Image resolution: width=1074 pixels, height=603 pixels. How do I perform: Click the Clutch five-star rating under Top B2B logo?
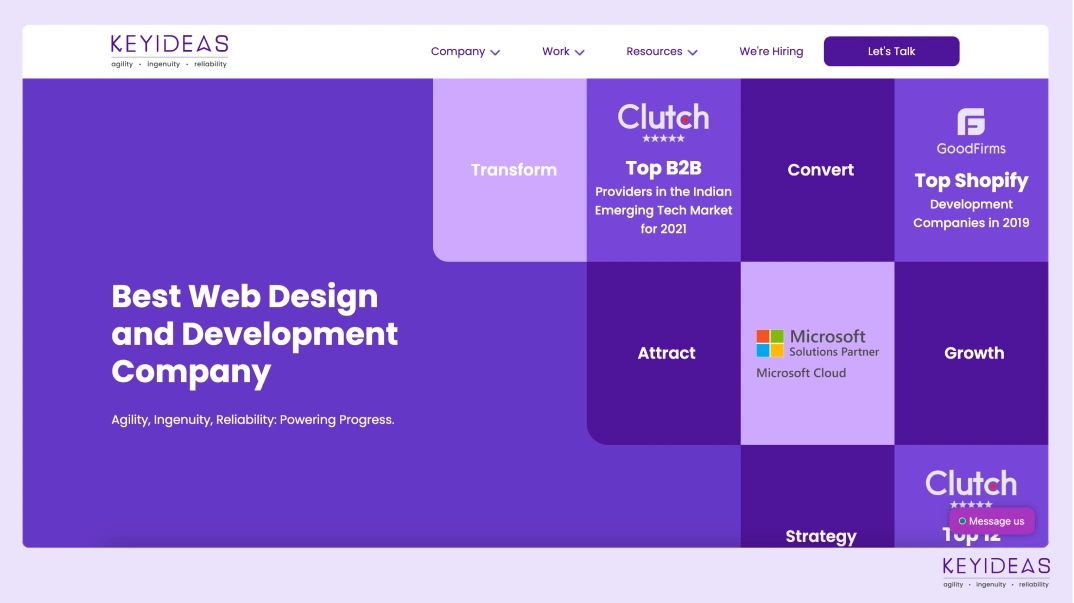point(663,138)
